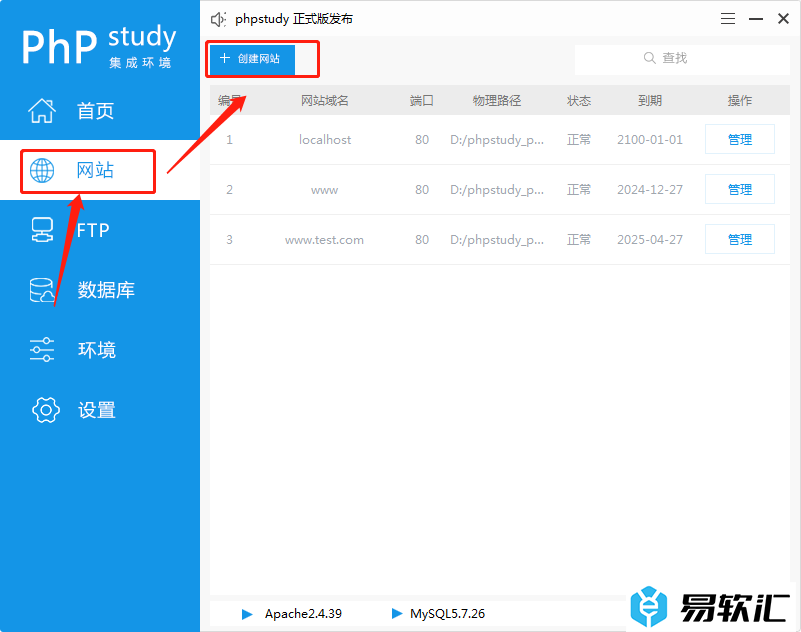Click the magnifier search icon
Viewport: 801px width, 632px height.
[x=649, y=58]
